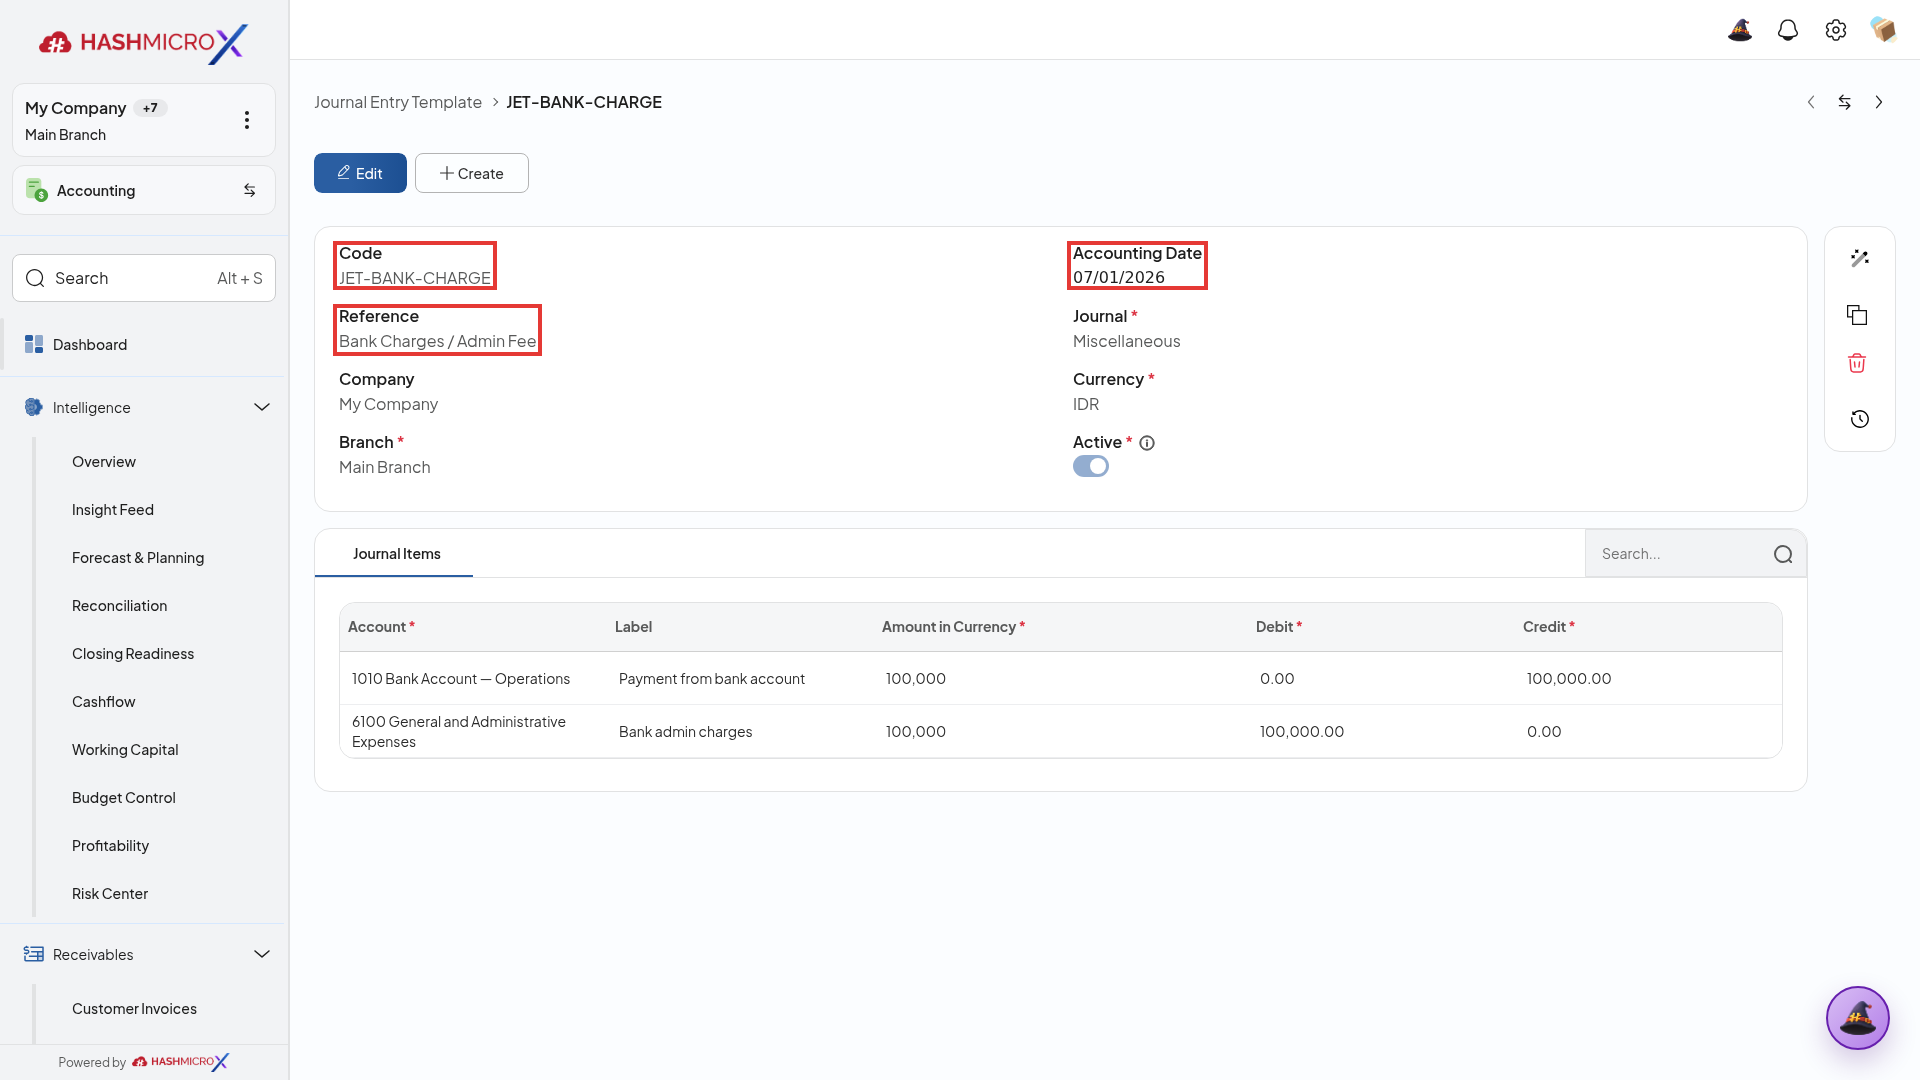Go to next record arrow
Viewport: 1920px width, 1080px height.
(1879, 102)
